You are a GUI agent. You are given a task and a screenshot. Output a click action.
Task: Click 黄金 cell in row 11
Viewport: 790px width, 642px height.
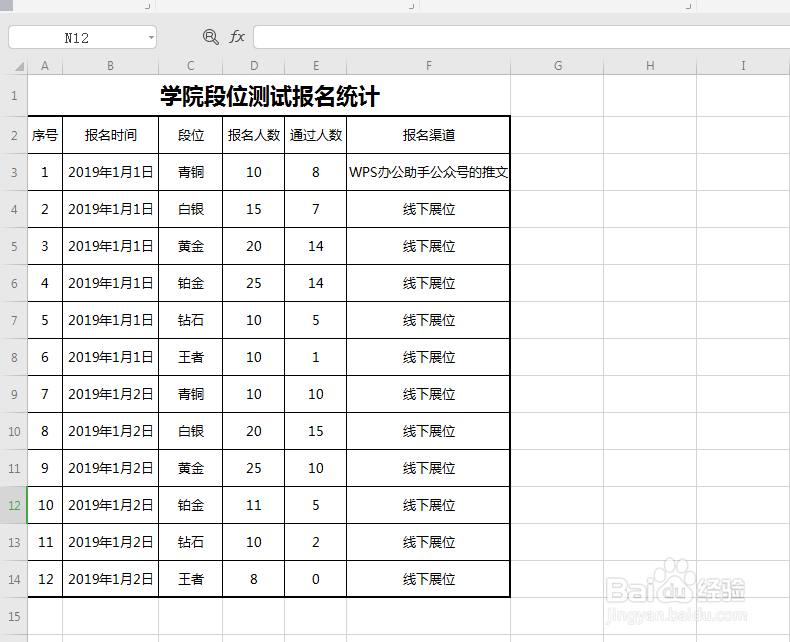(190, 468)
